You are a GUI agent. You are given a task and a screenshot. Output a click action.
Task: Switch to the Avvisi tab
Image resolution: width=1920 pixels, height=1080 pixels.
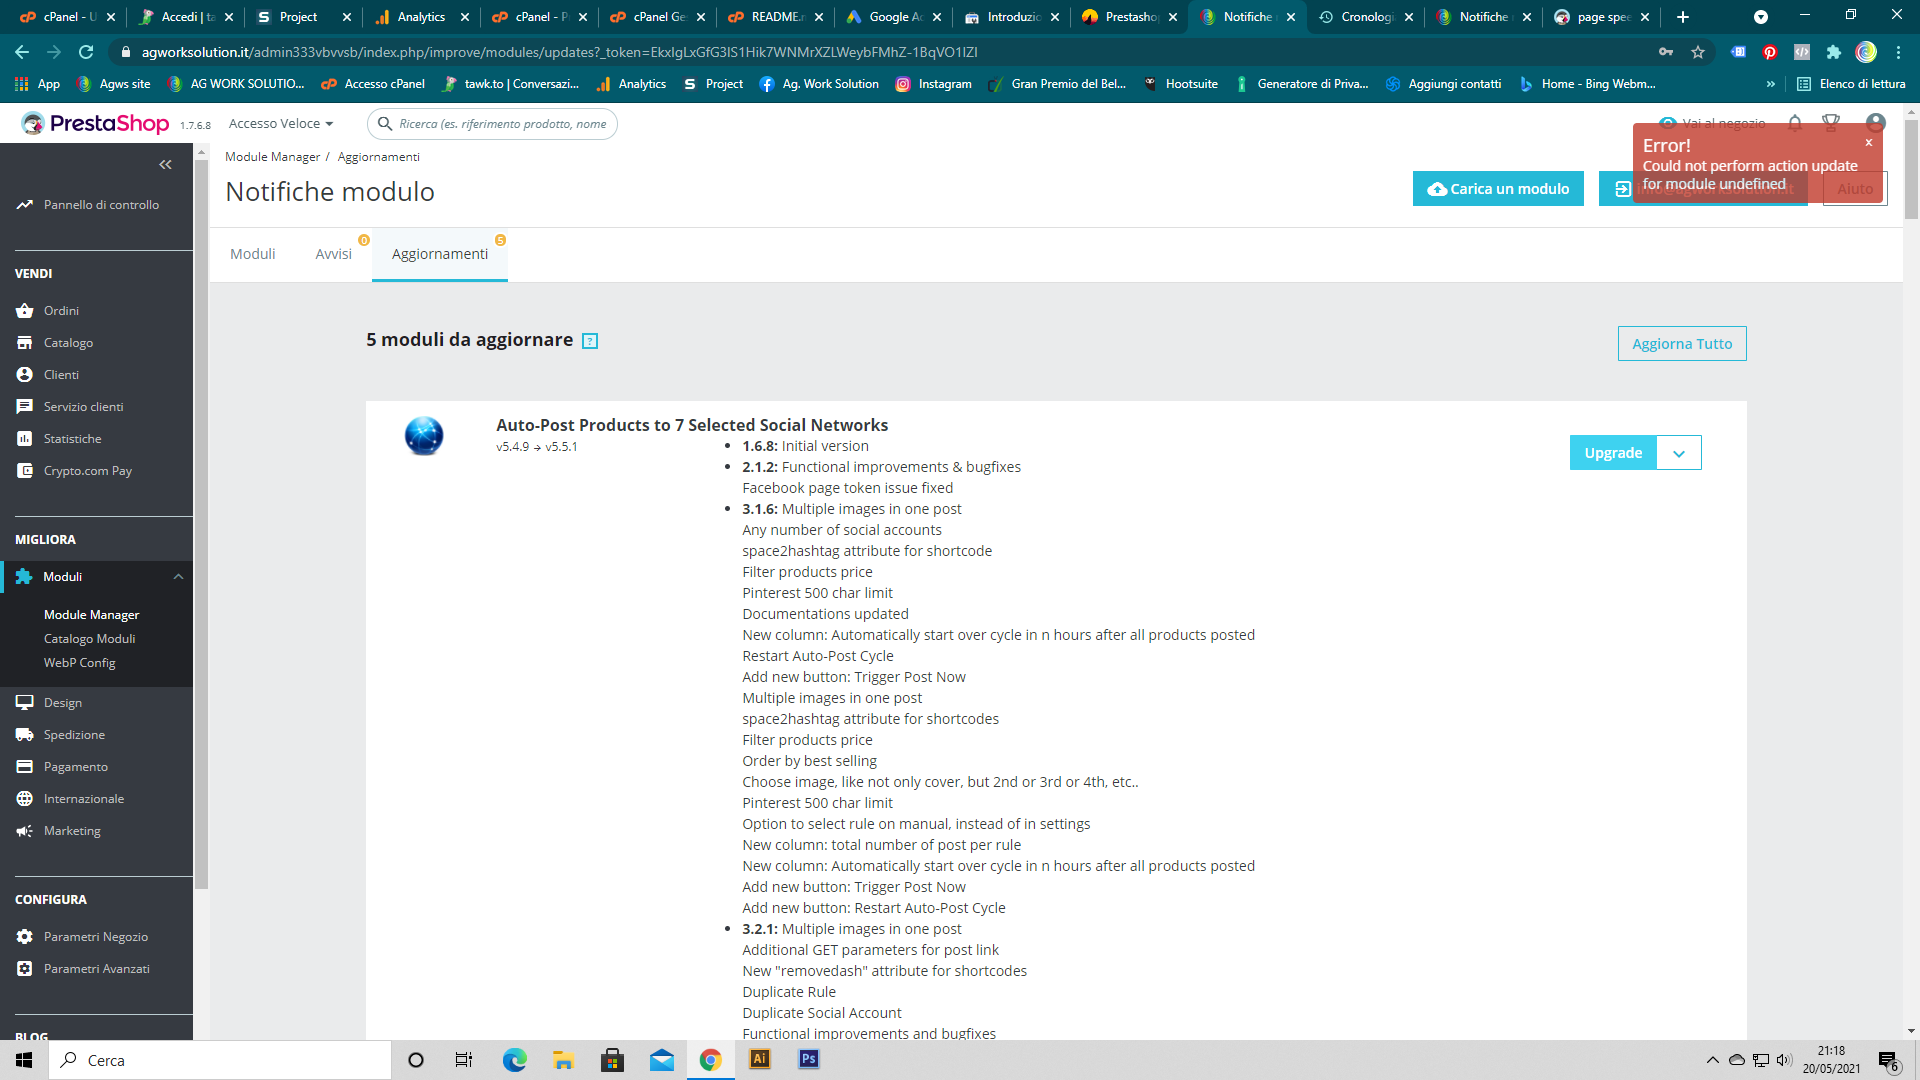coord(333,254)
